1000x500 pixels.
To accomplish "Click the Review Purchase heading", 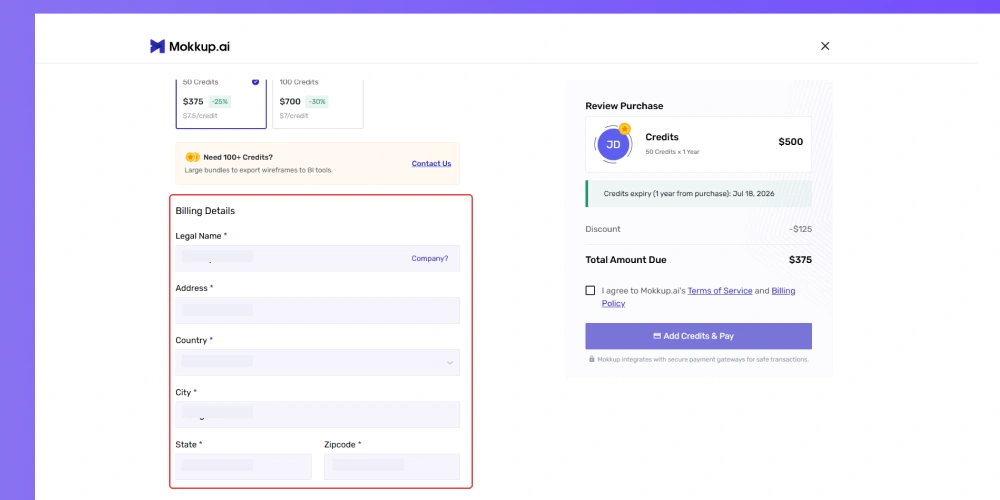I will point(624,106).
